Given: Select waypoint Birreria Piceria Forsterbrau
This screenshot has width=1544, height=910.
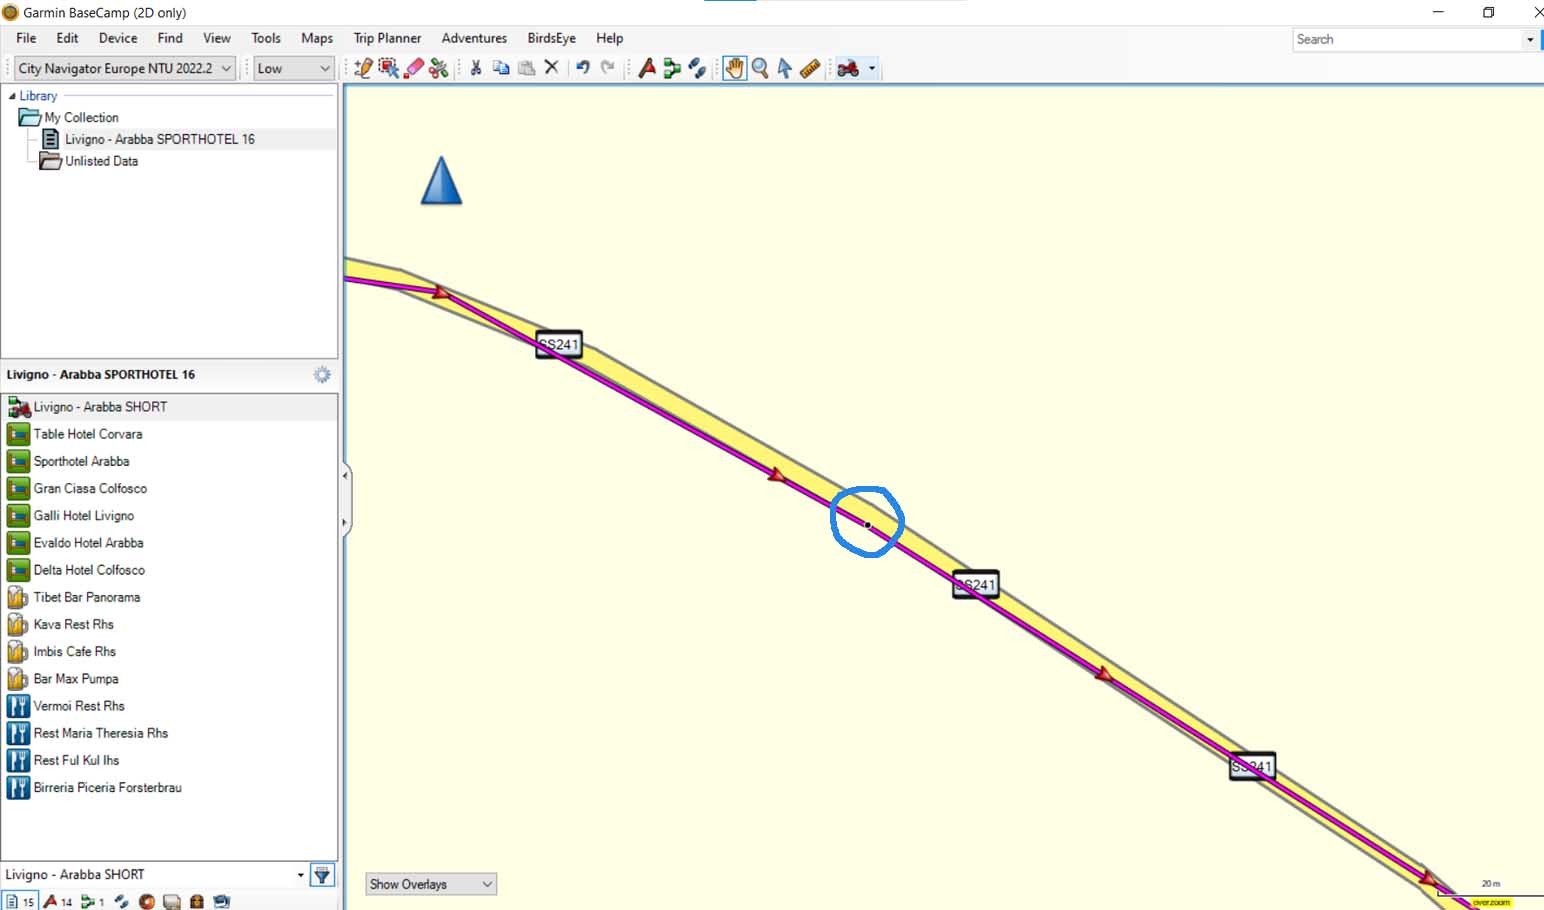Looking at the screenshot, I should pyautogui.click(x=169, y=787).
